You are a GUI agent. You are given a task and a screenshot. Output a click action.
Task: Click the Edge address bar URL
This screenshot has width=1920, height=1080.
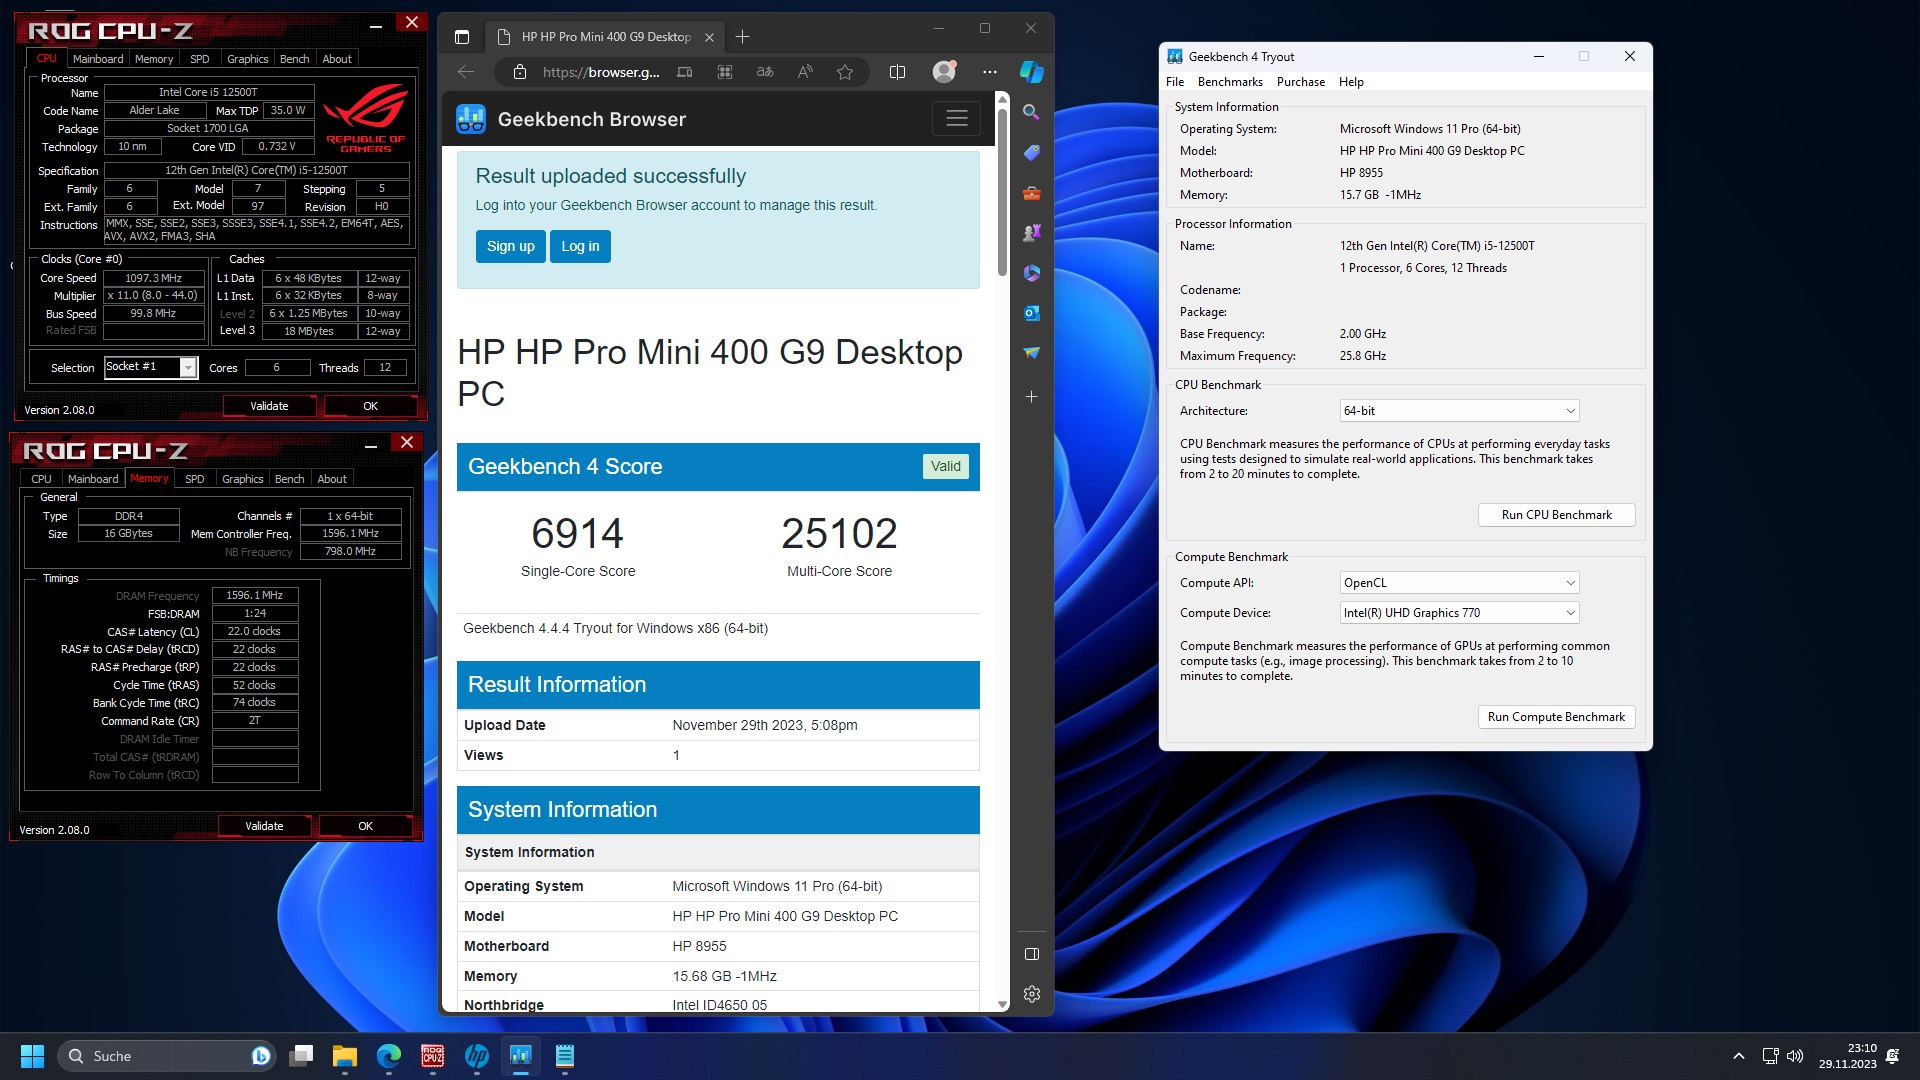coord(600,72)
